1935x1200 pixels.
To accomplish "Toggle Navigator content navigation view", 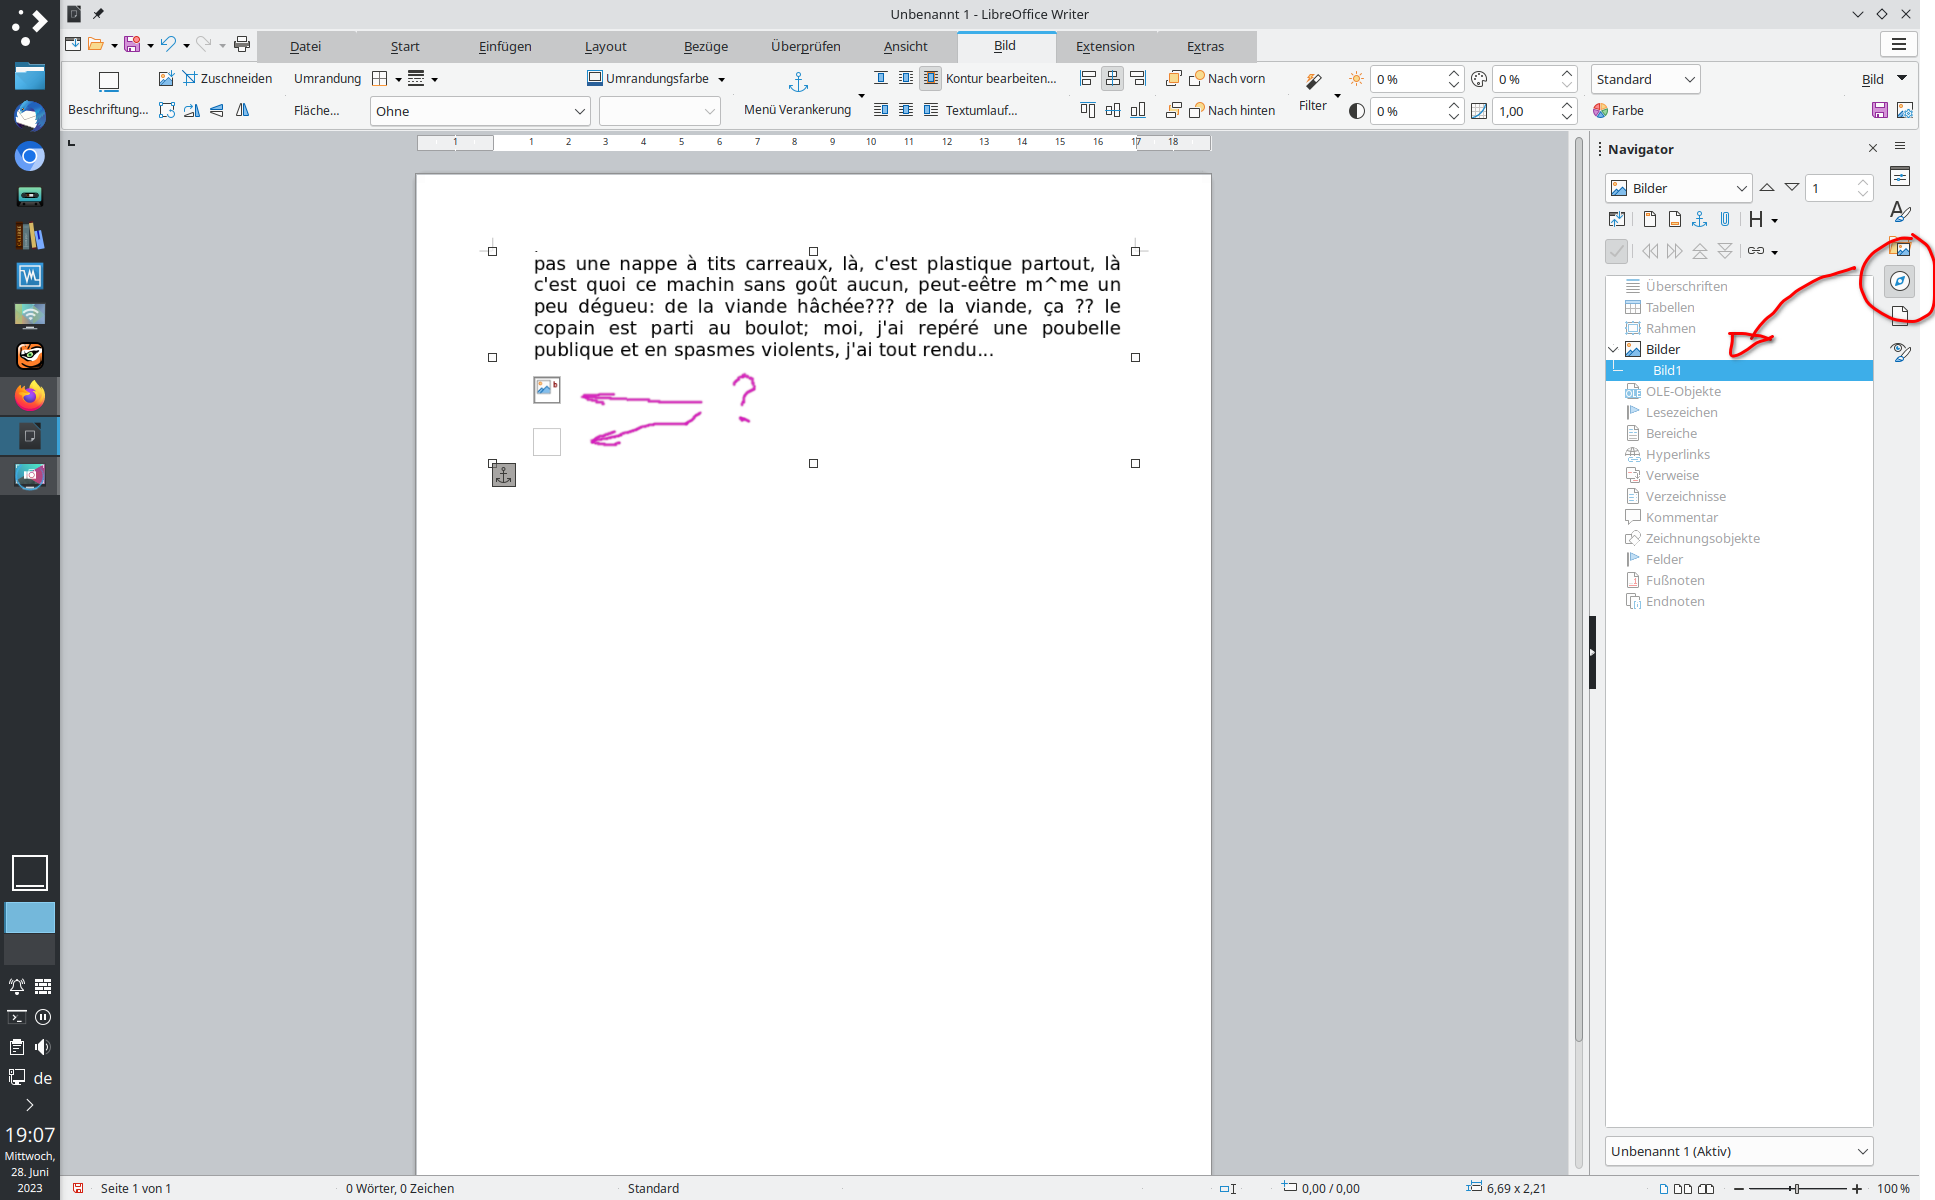I will [x=1616, y=220].
